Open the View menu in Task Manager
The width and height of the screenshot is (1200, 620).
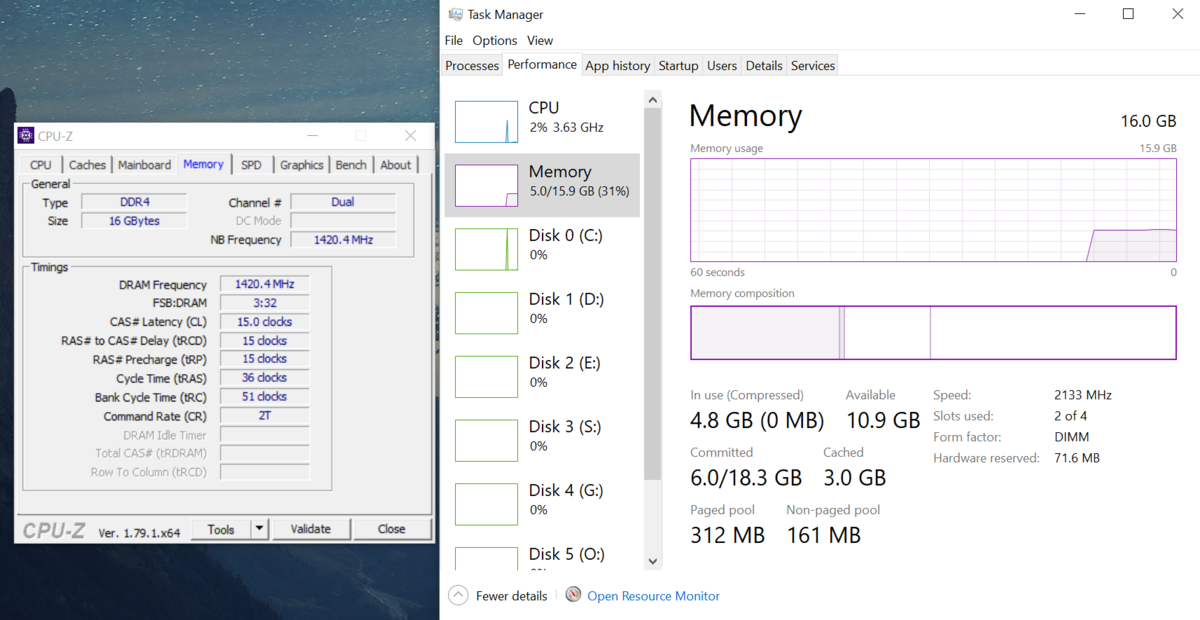pos(540,40)
